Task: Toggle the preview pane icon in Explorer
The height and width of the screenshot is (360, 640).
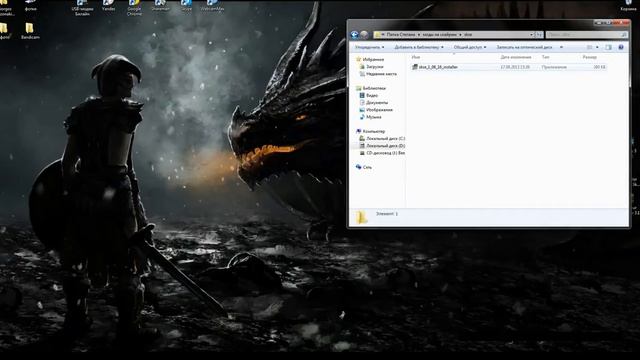Action: point(608,47)
